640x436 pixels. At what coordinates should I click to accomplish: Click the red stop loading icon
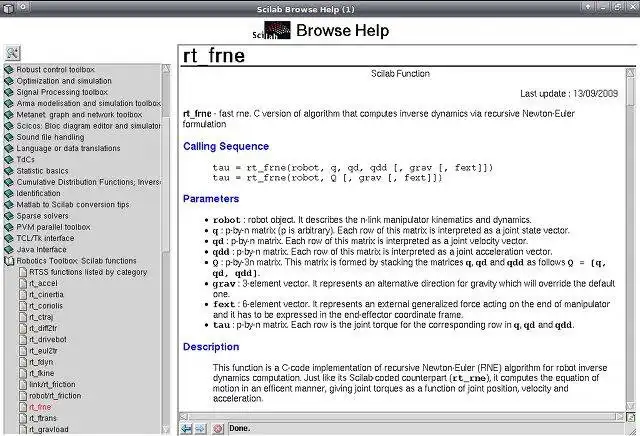218,429
